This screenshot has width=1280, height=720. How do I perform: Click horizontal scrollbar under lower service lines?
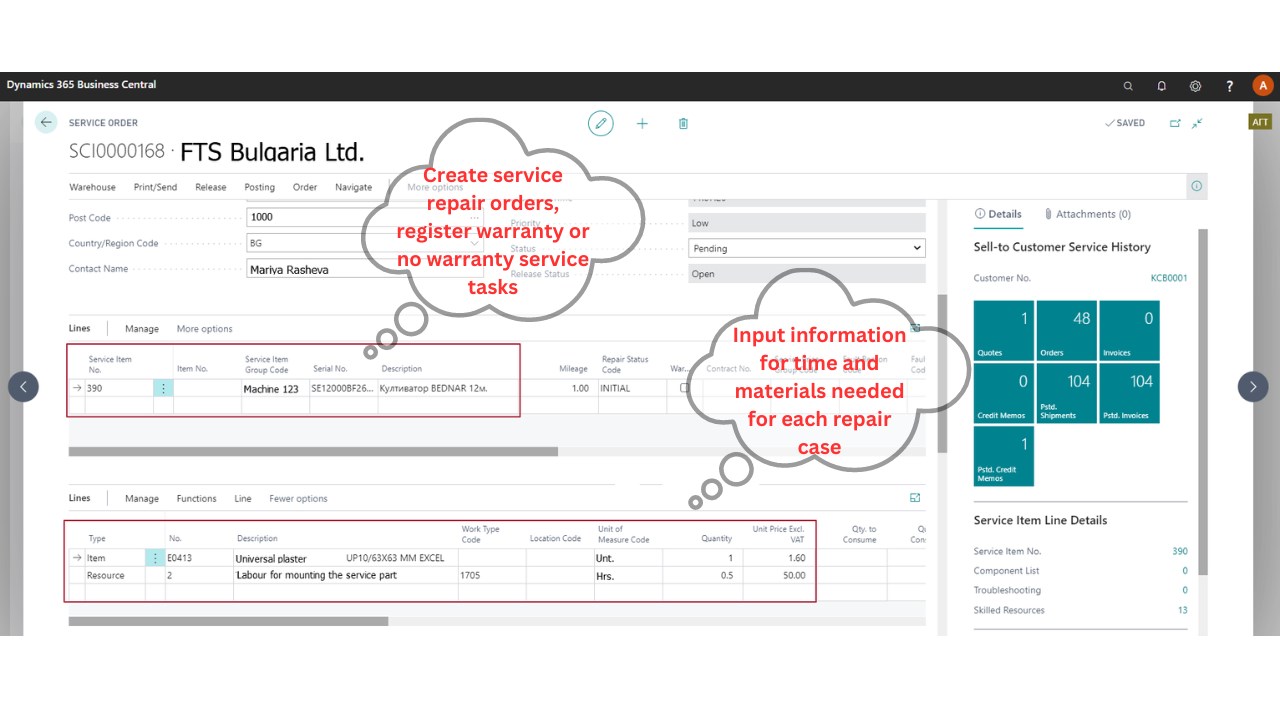tap(228, 621)
